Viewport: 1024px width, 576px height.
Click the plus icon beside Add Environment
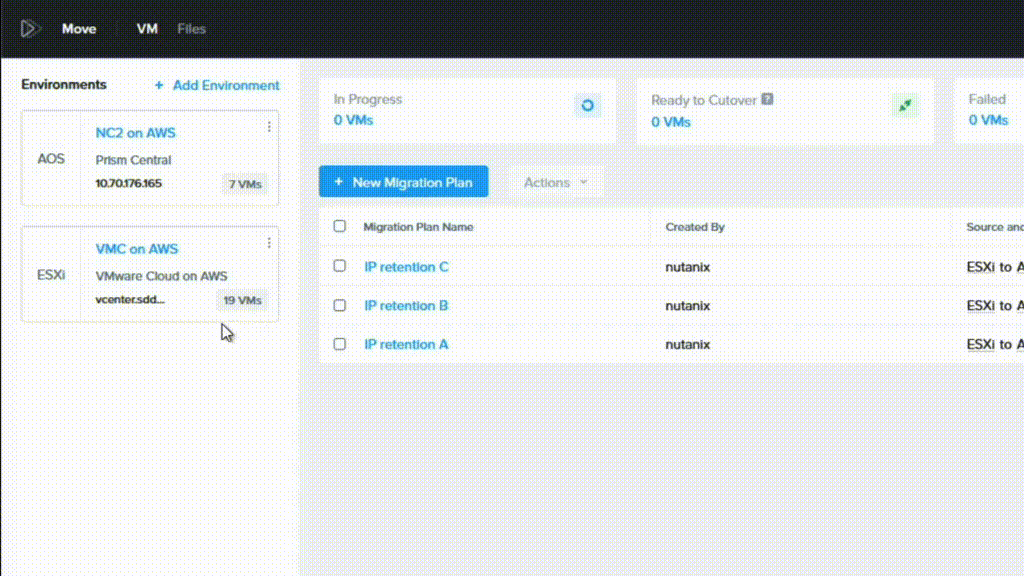(158, 85)
